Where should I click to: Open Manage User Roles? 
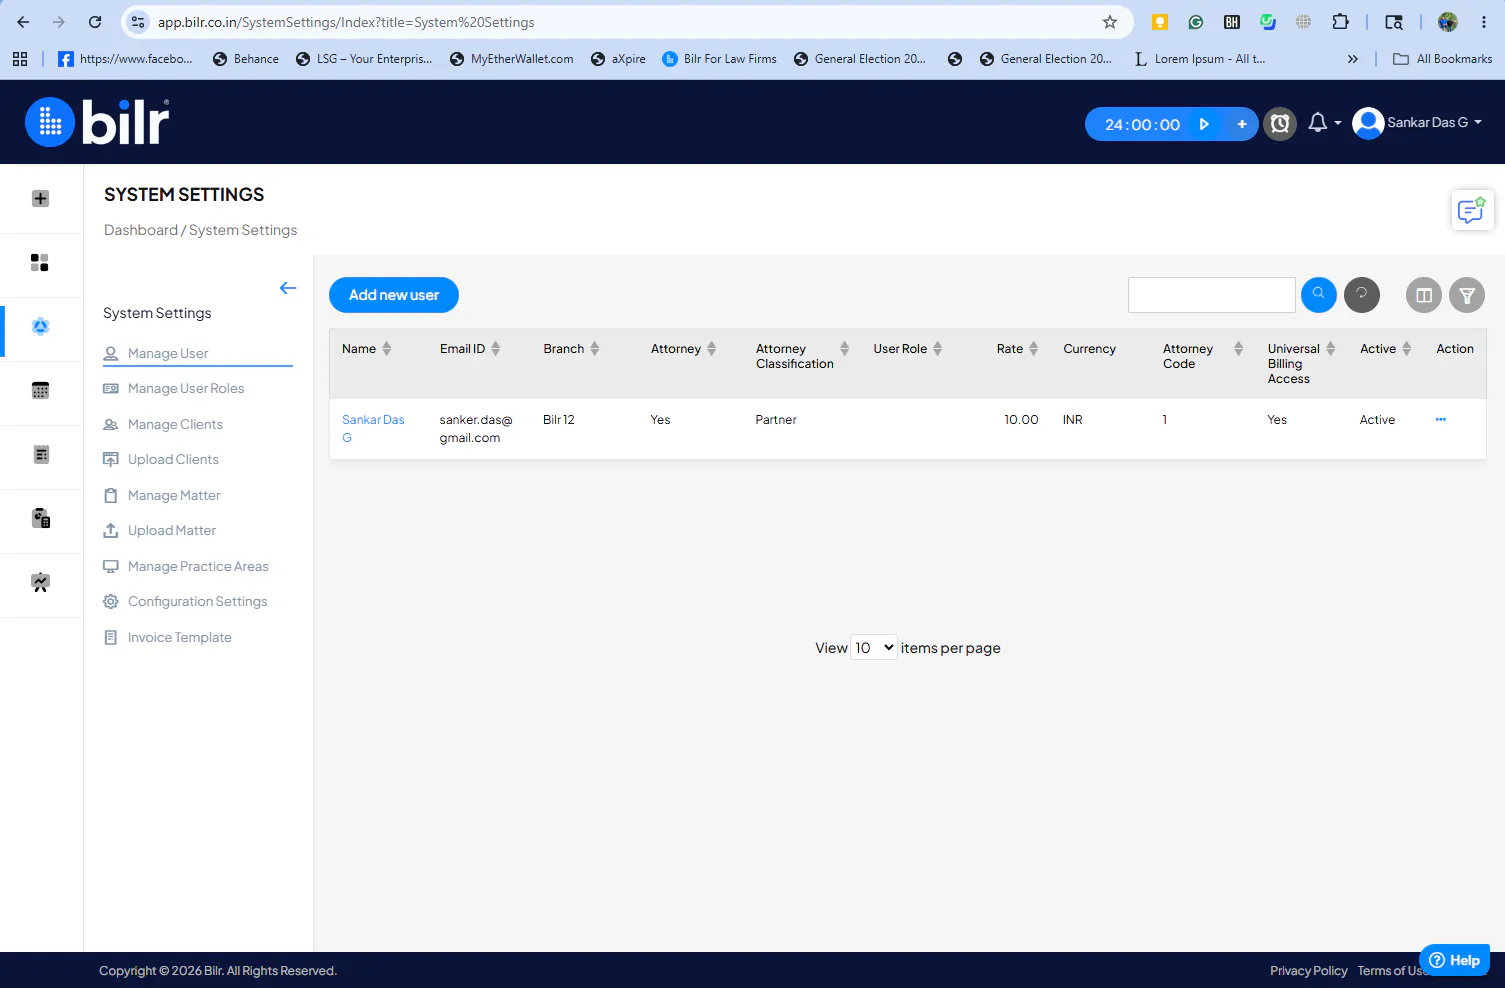click(x=186, y=388)
